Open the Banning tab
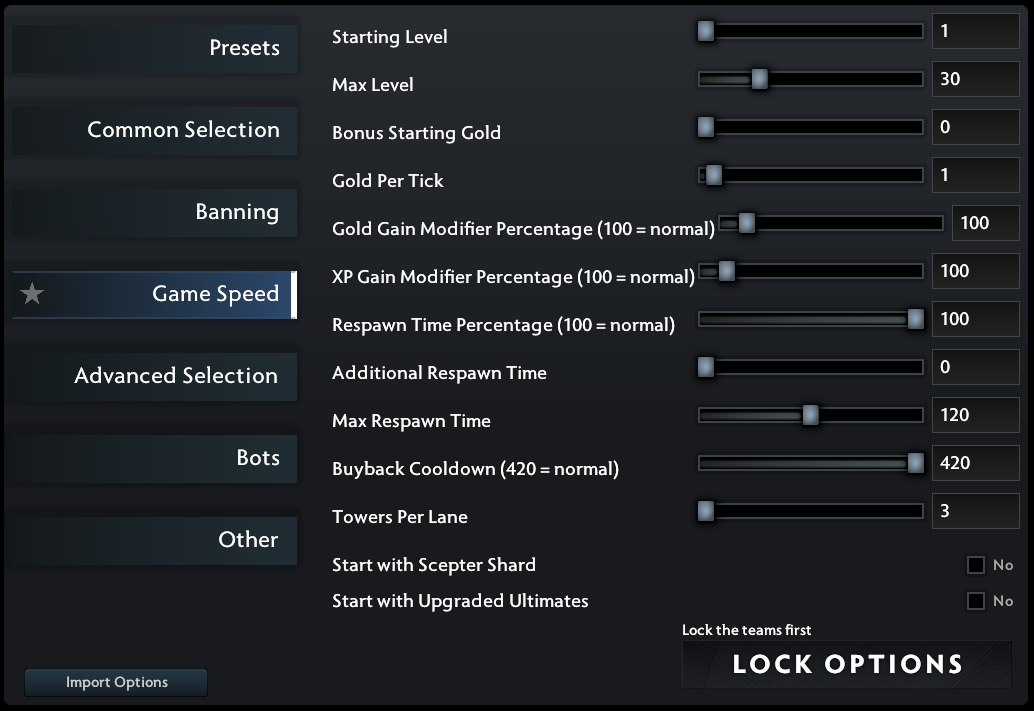1034x711 pixels. (x=154, y=212)
